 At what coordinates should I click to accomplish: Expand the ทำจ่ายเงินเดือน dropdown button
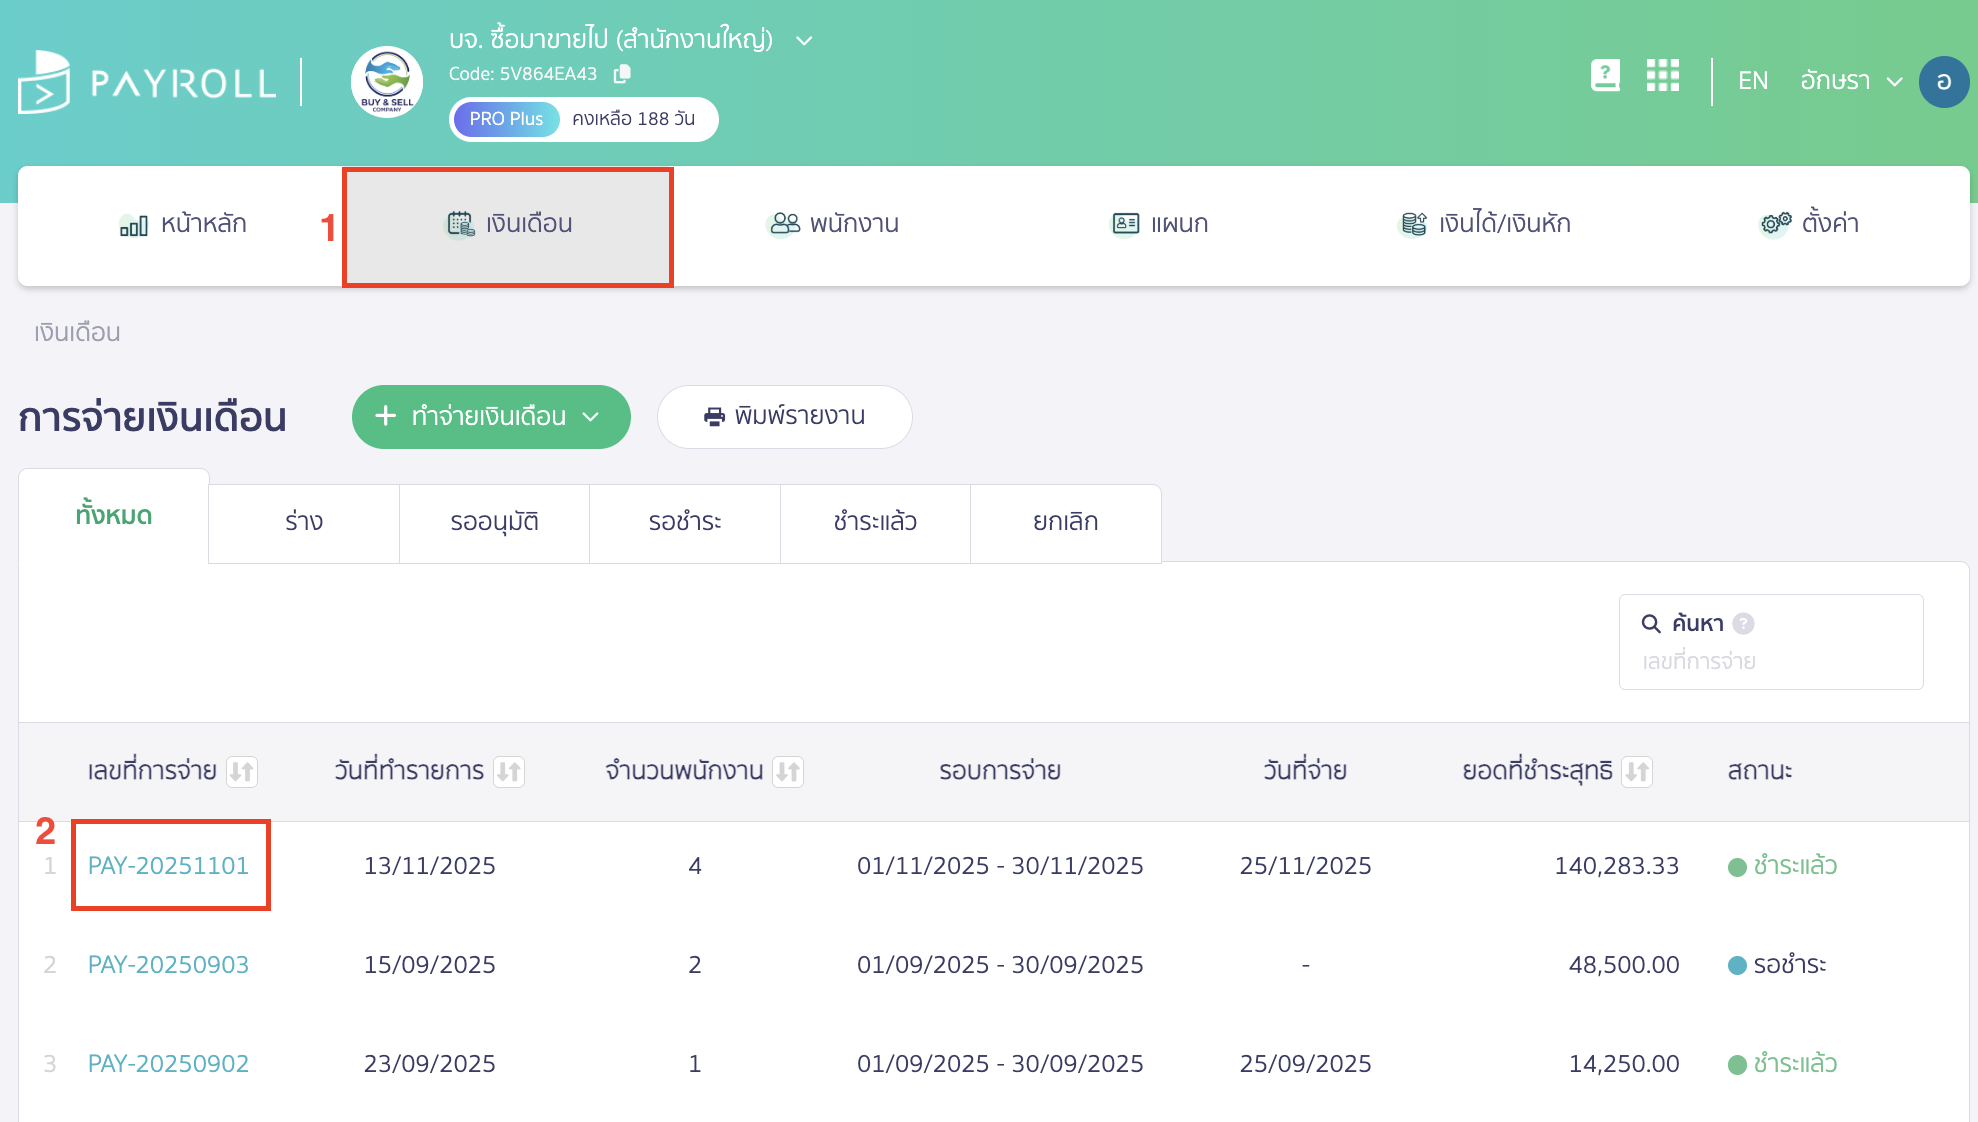pos(491,417)
